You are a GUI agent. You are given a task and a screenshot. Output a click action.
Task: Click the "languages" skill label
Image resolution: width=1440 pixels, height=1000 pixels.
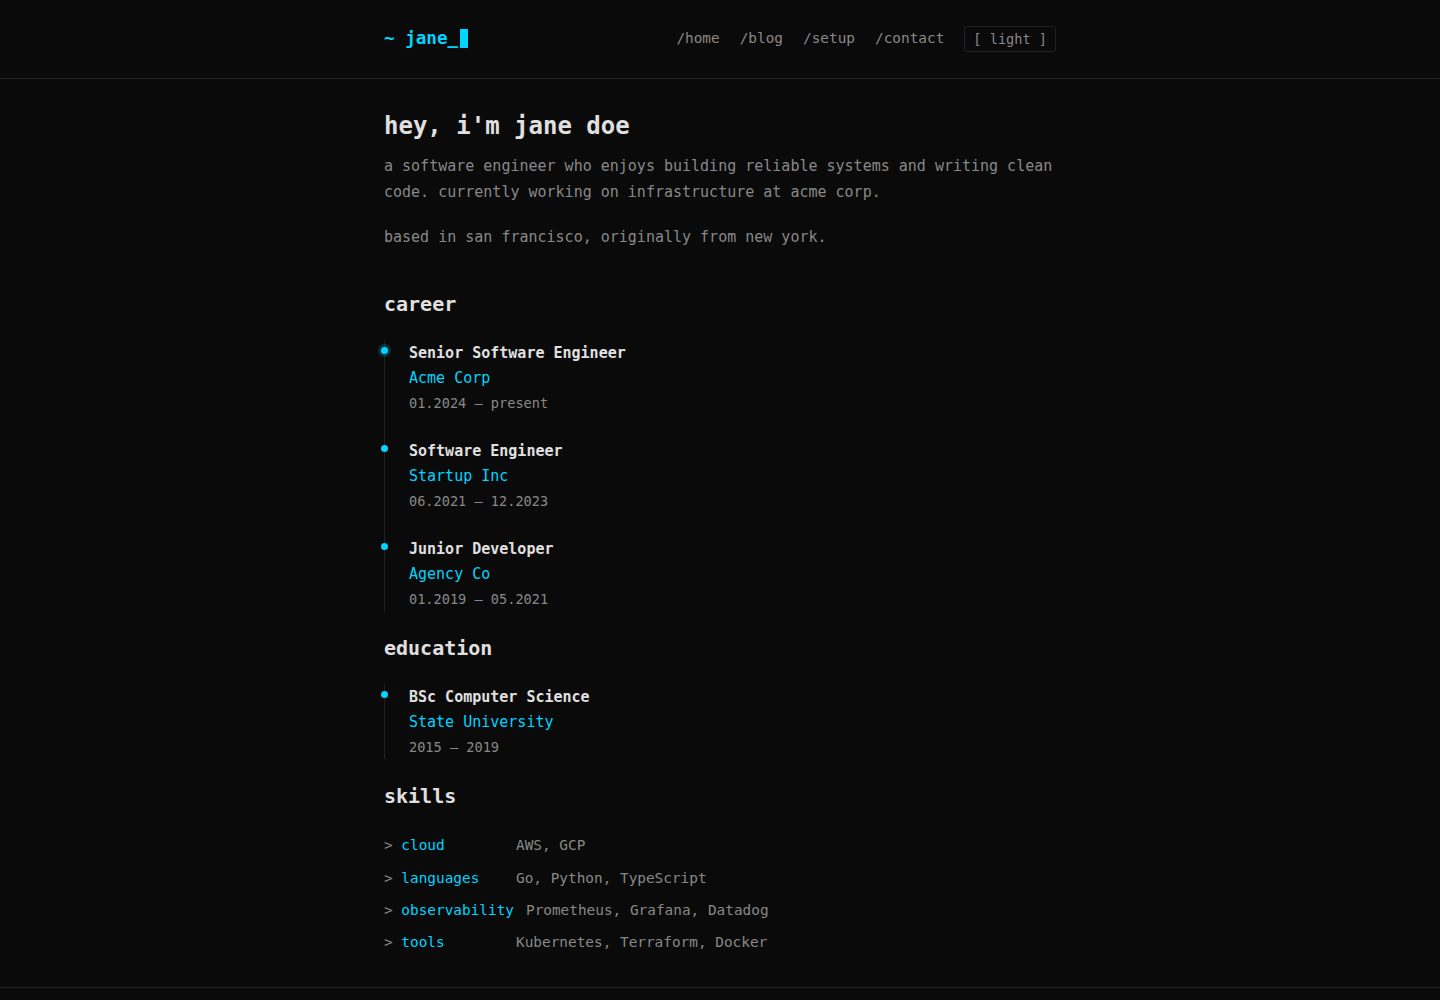pyautogui.click(x=440, y=879)
